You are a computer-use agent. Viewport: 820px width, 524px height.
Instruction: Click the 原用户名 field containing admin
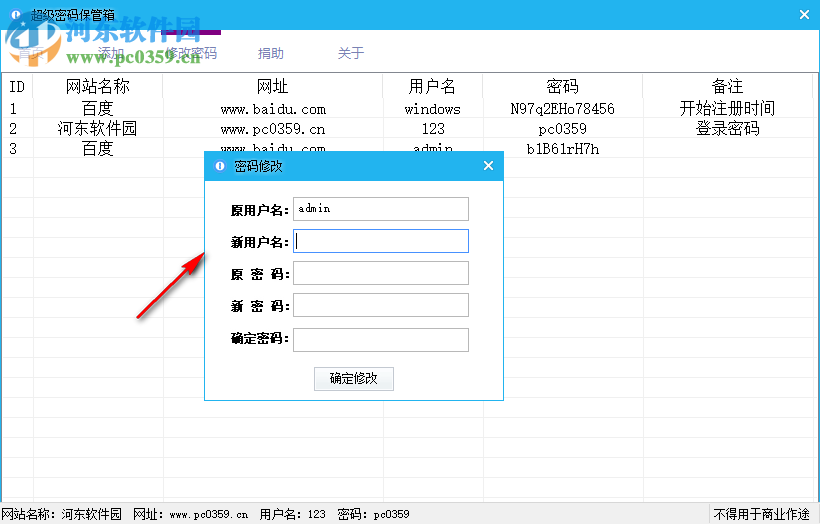[x=381, y=209]
